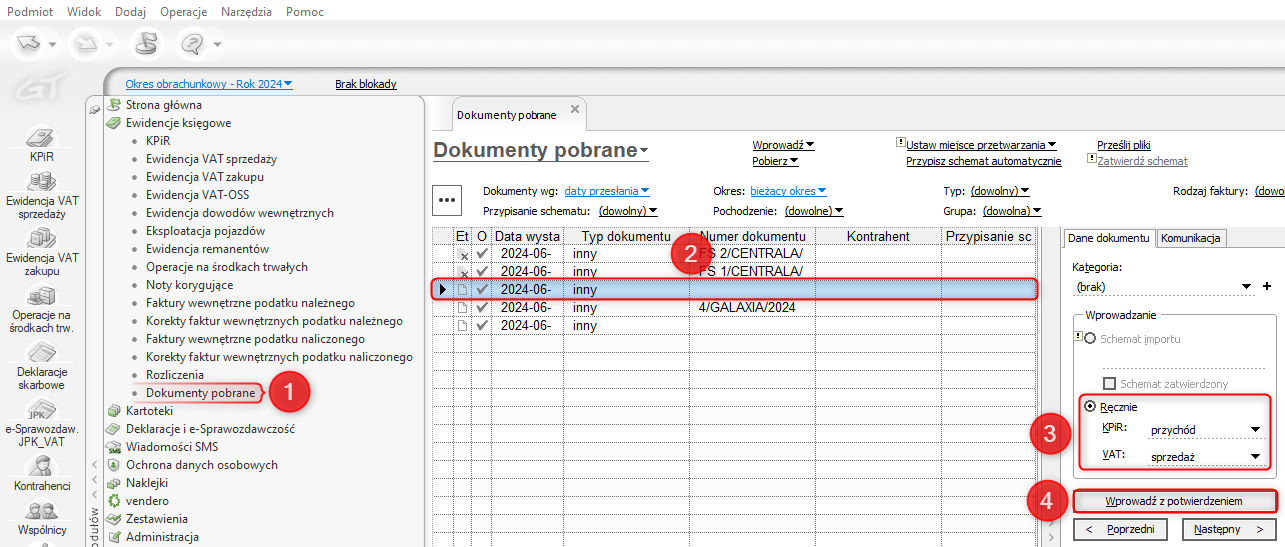This screenshot has height=547, width=1285.
Task: Select the Schemat importu radio button
Action: 1090,339
